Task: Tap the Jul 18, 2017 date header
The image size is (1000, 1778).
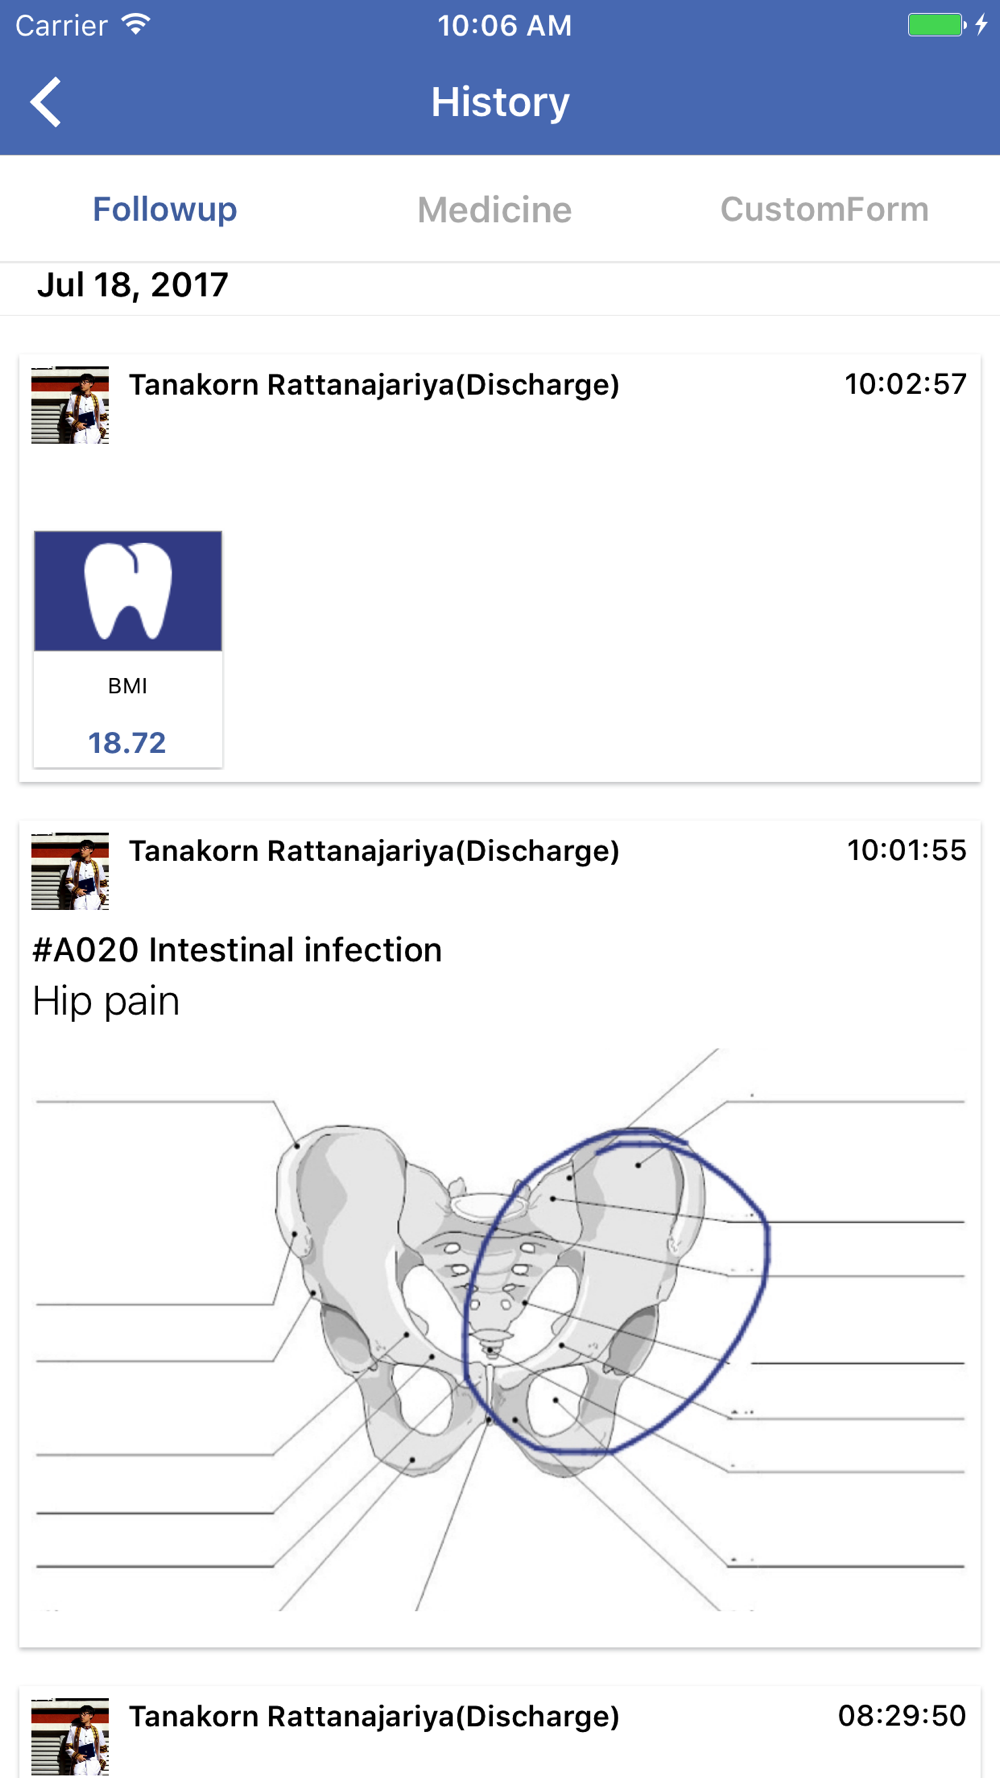Action: point(133,285)
